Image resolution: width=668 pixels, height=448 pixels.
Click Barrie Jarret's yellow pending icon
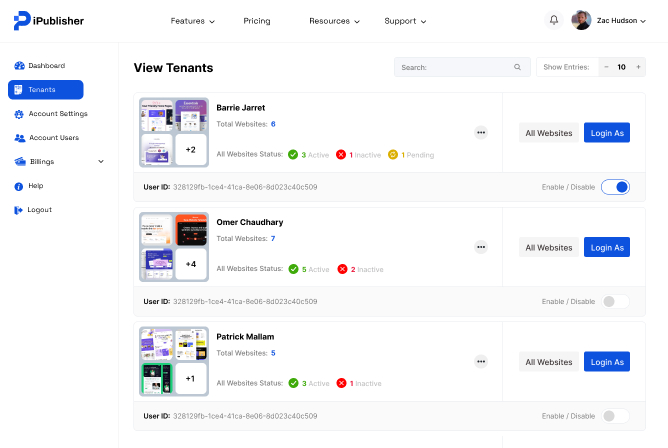(x=393, y=155)
